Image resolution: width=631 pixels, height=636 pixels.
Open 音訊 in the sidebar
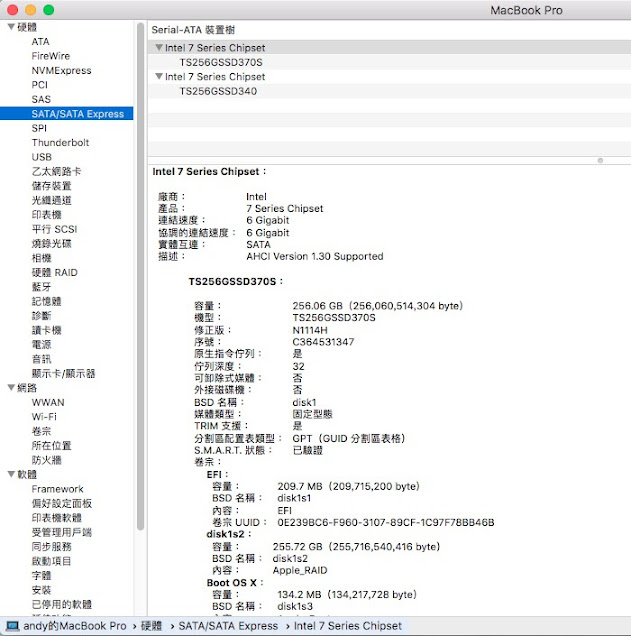(42, 359)
